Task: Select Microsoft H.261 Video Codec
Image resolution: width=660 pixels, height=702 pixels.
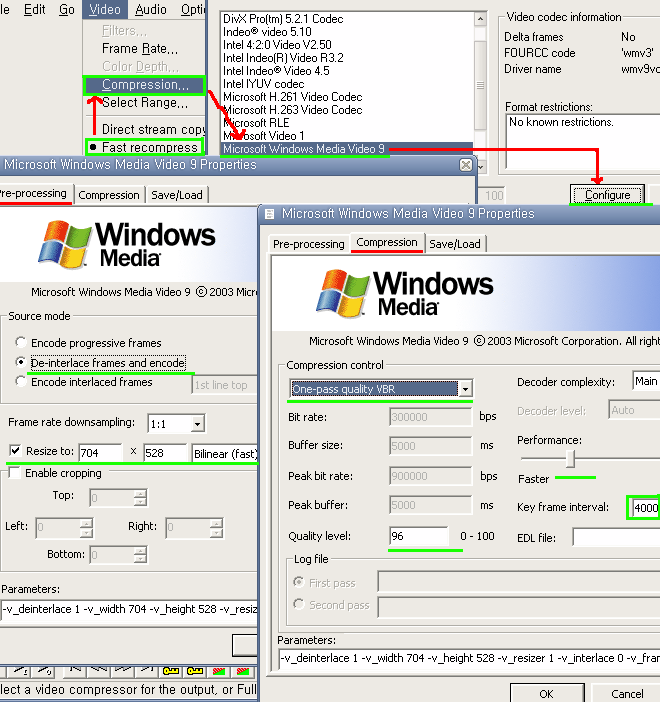Action: coord(292,97)
